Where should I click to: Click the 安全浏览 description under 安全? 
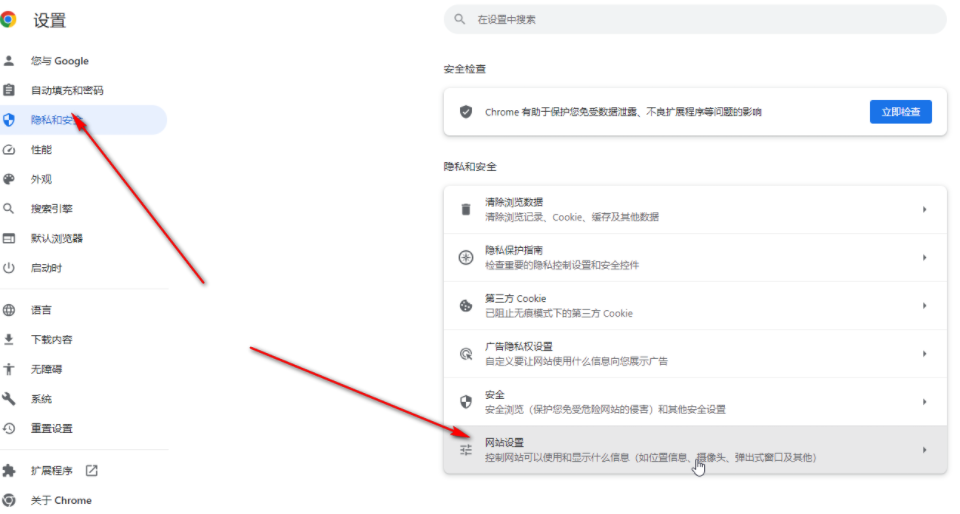click(605, 409)
